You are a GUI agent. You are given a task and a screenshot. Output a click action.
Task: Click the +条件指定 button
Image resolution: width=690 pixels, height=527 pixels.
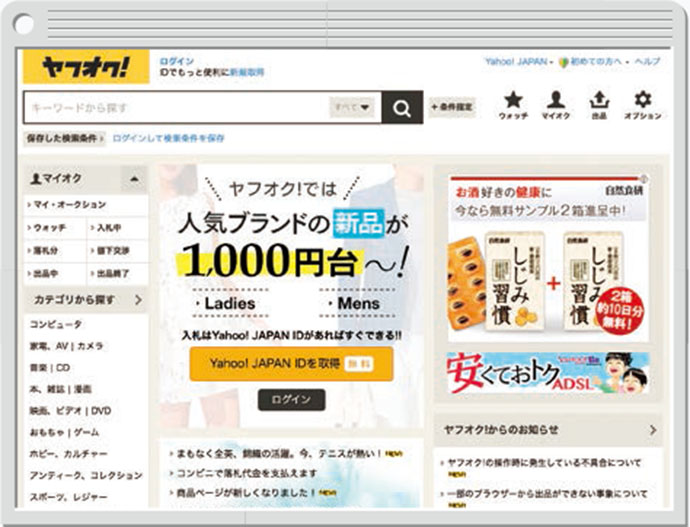pyautogui.click(x=452, y=107)
